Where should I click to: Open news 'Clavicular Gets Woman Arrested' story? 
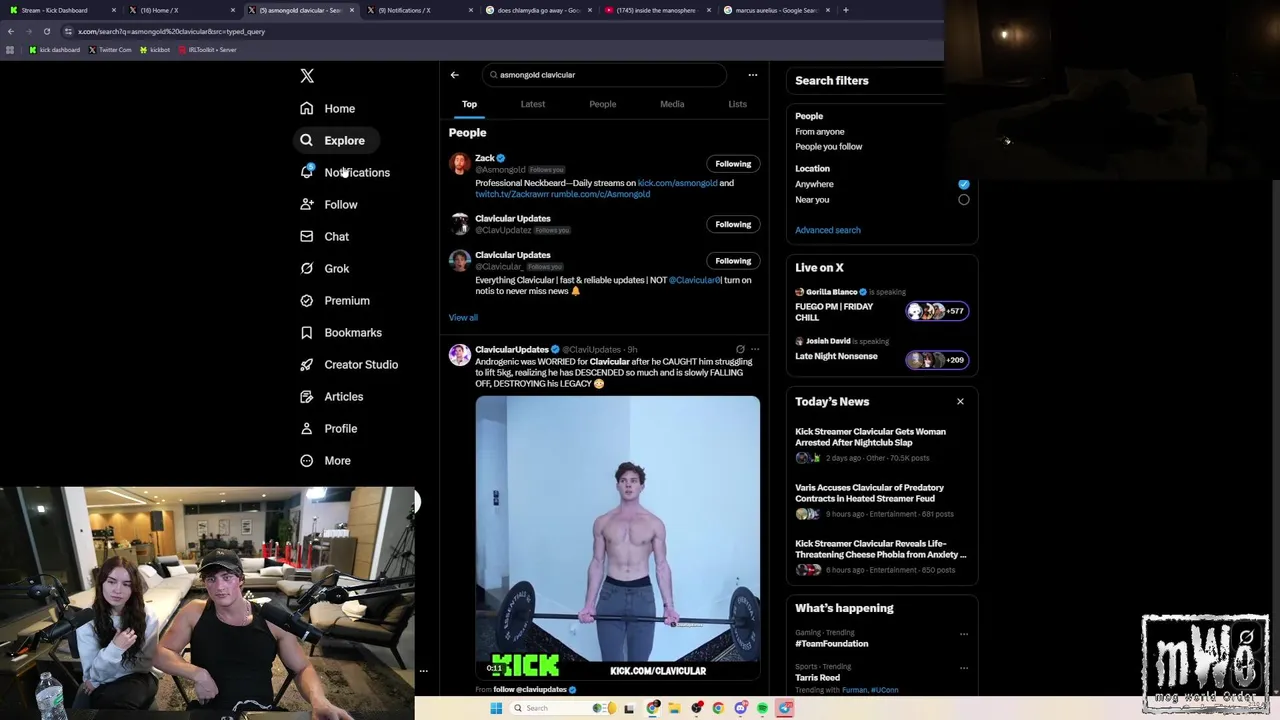tap(870, 437)
